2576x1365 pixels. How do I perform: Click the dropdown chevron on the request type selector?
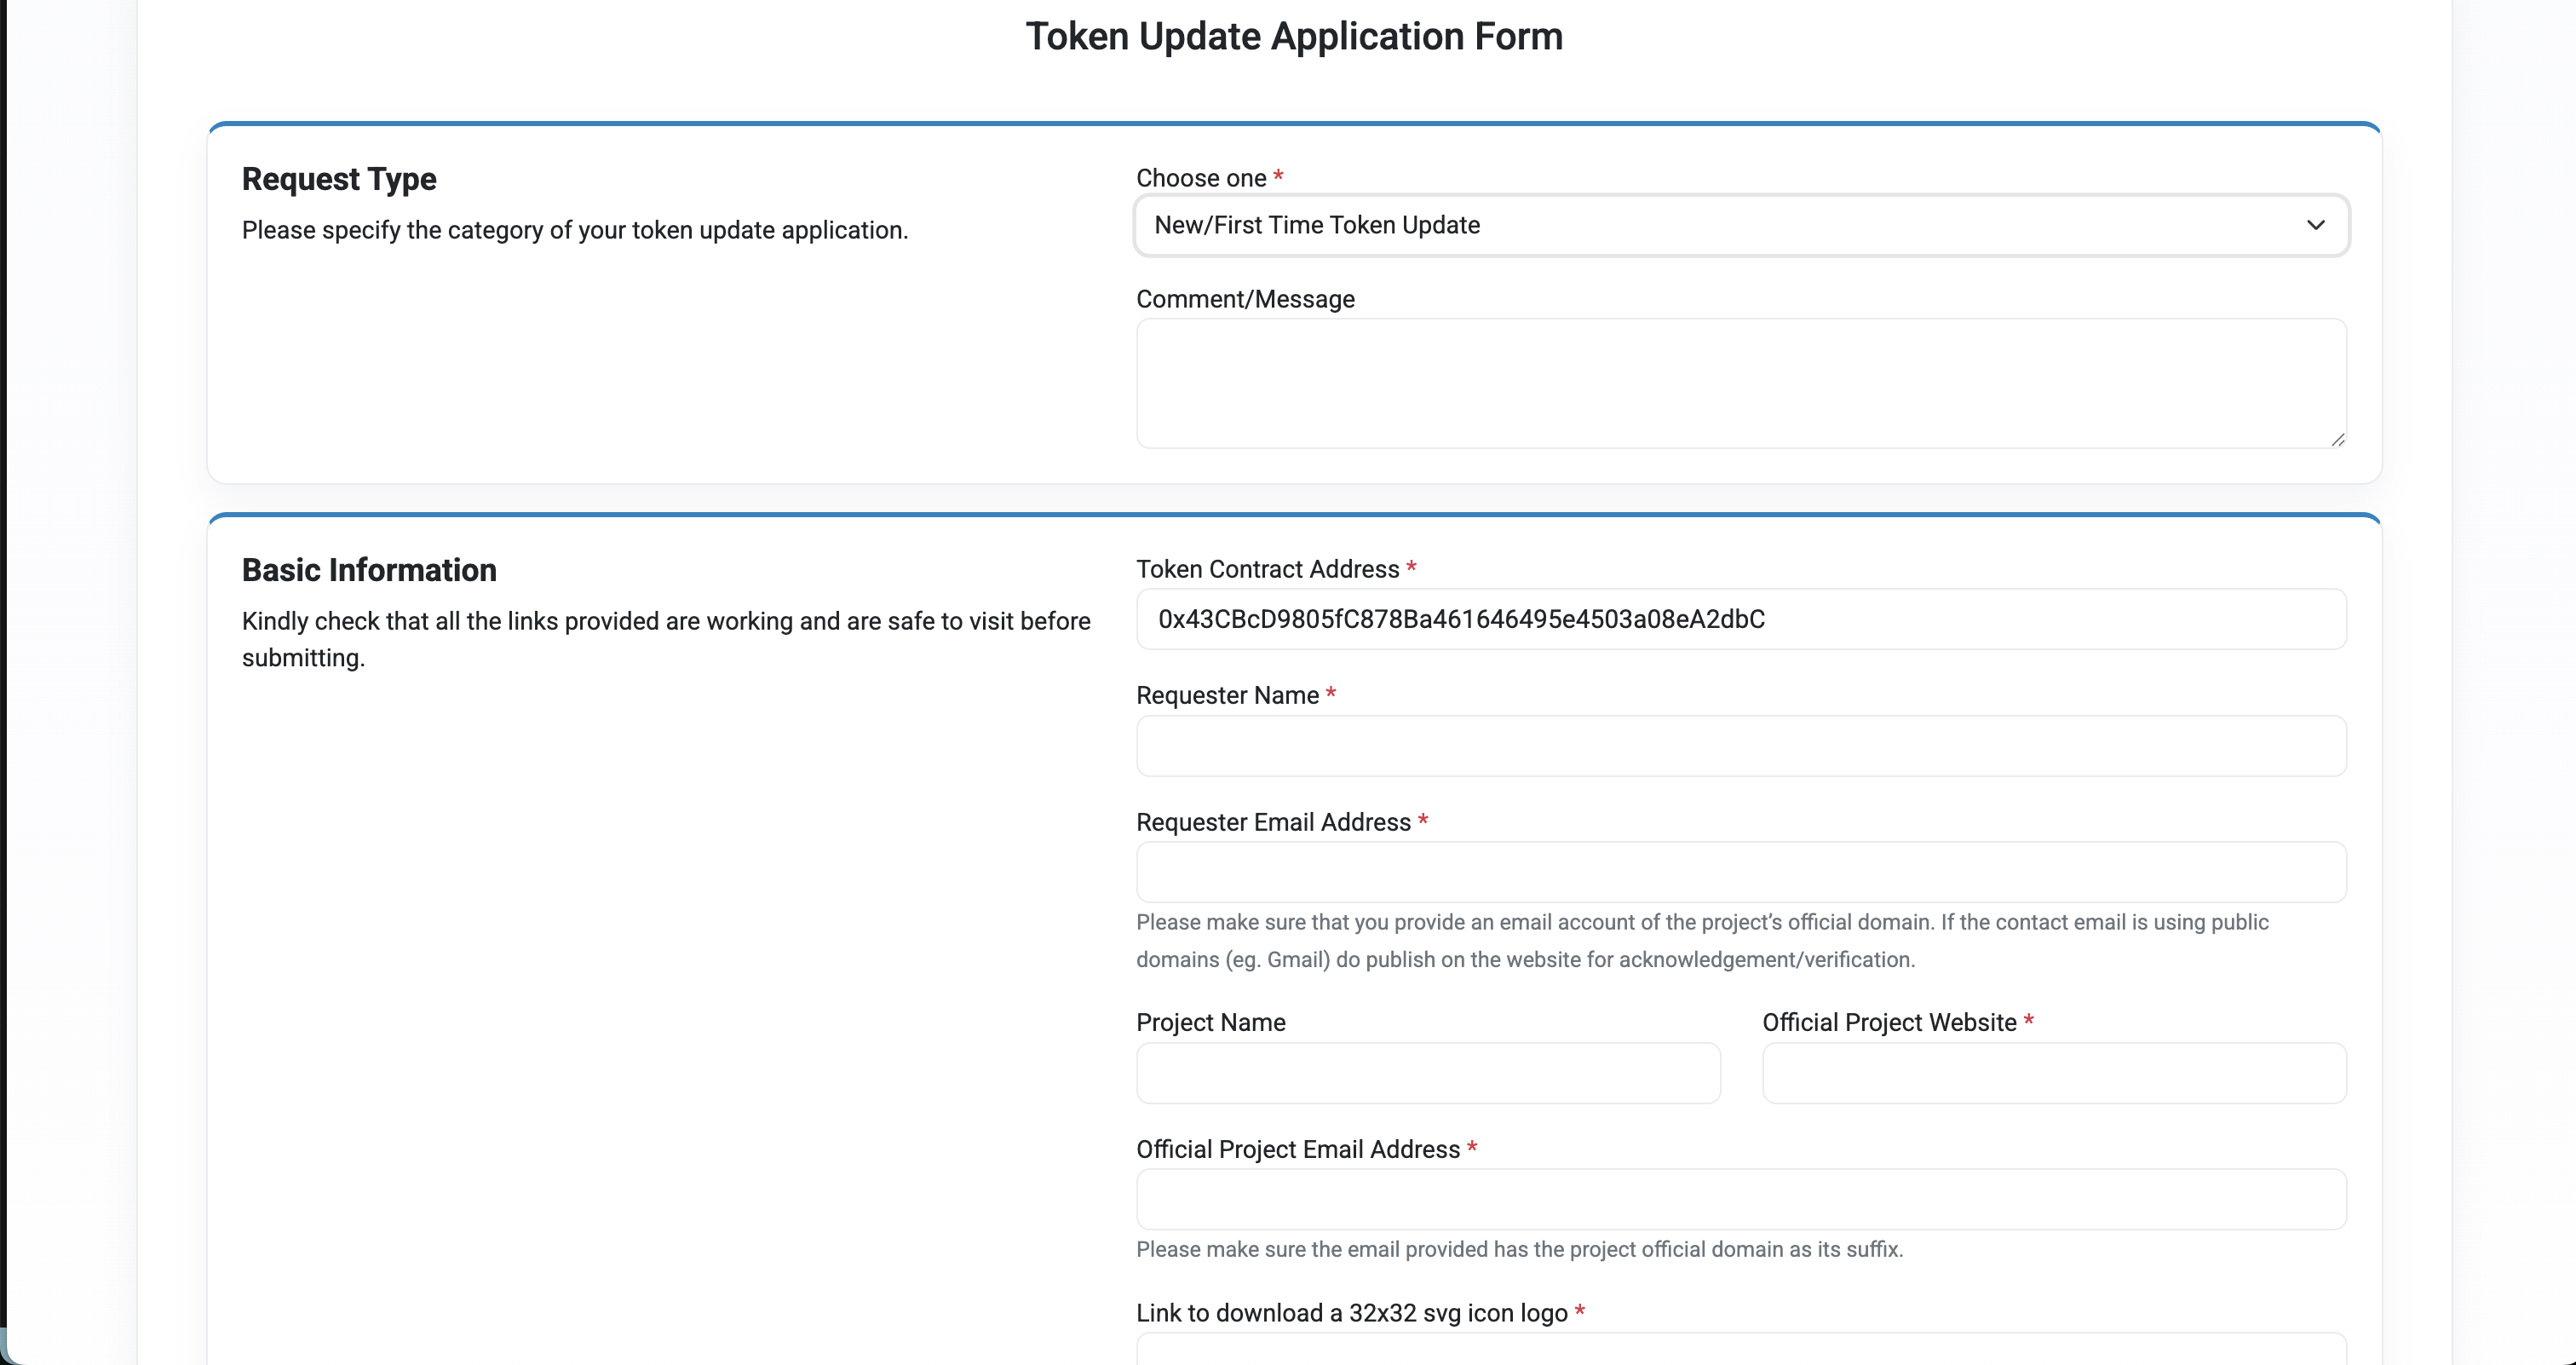[2317, 225]
